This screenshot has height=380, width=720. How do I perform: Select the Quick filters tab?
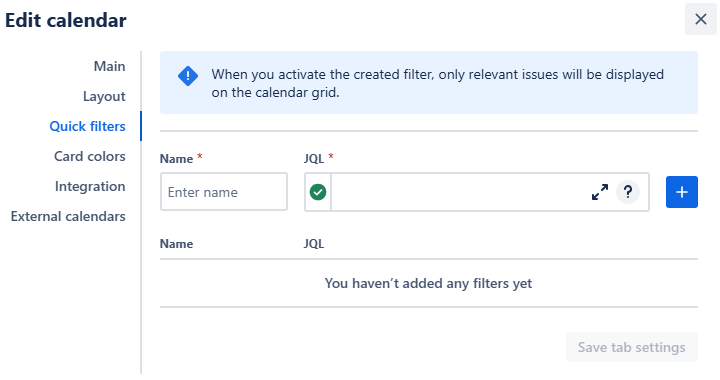click(87, 126)
